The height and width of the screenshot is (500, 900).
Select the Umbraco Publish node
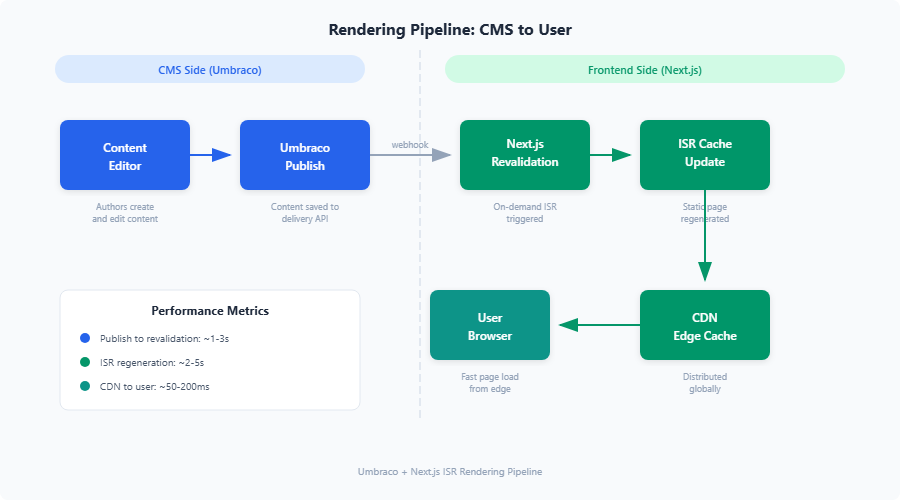pyautogui.click(x=305, y=155)
